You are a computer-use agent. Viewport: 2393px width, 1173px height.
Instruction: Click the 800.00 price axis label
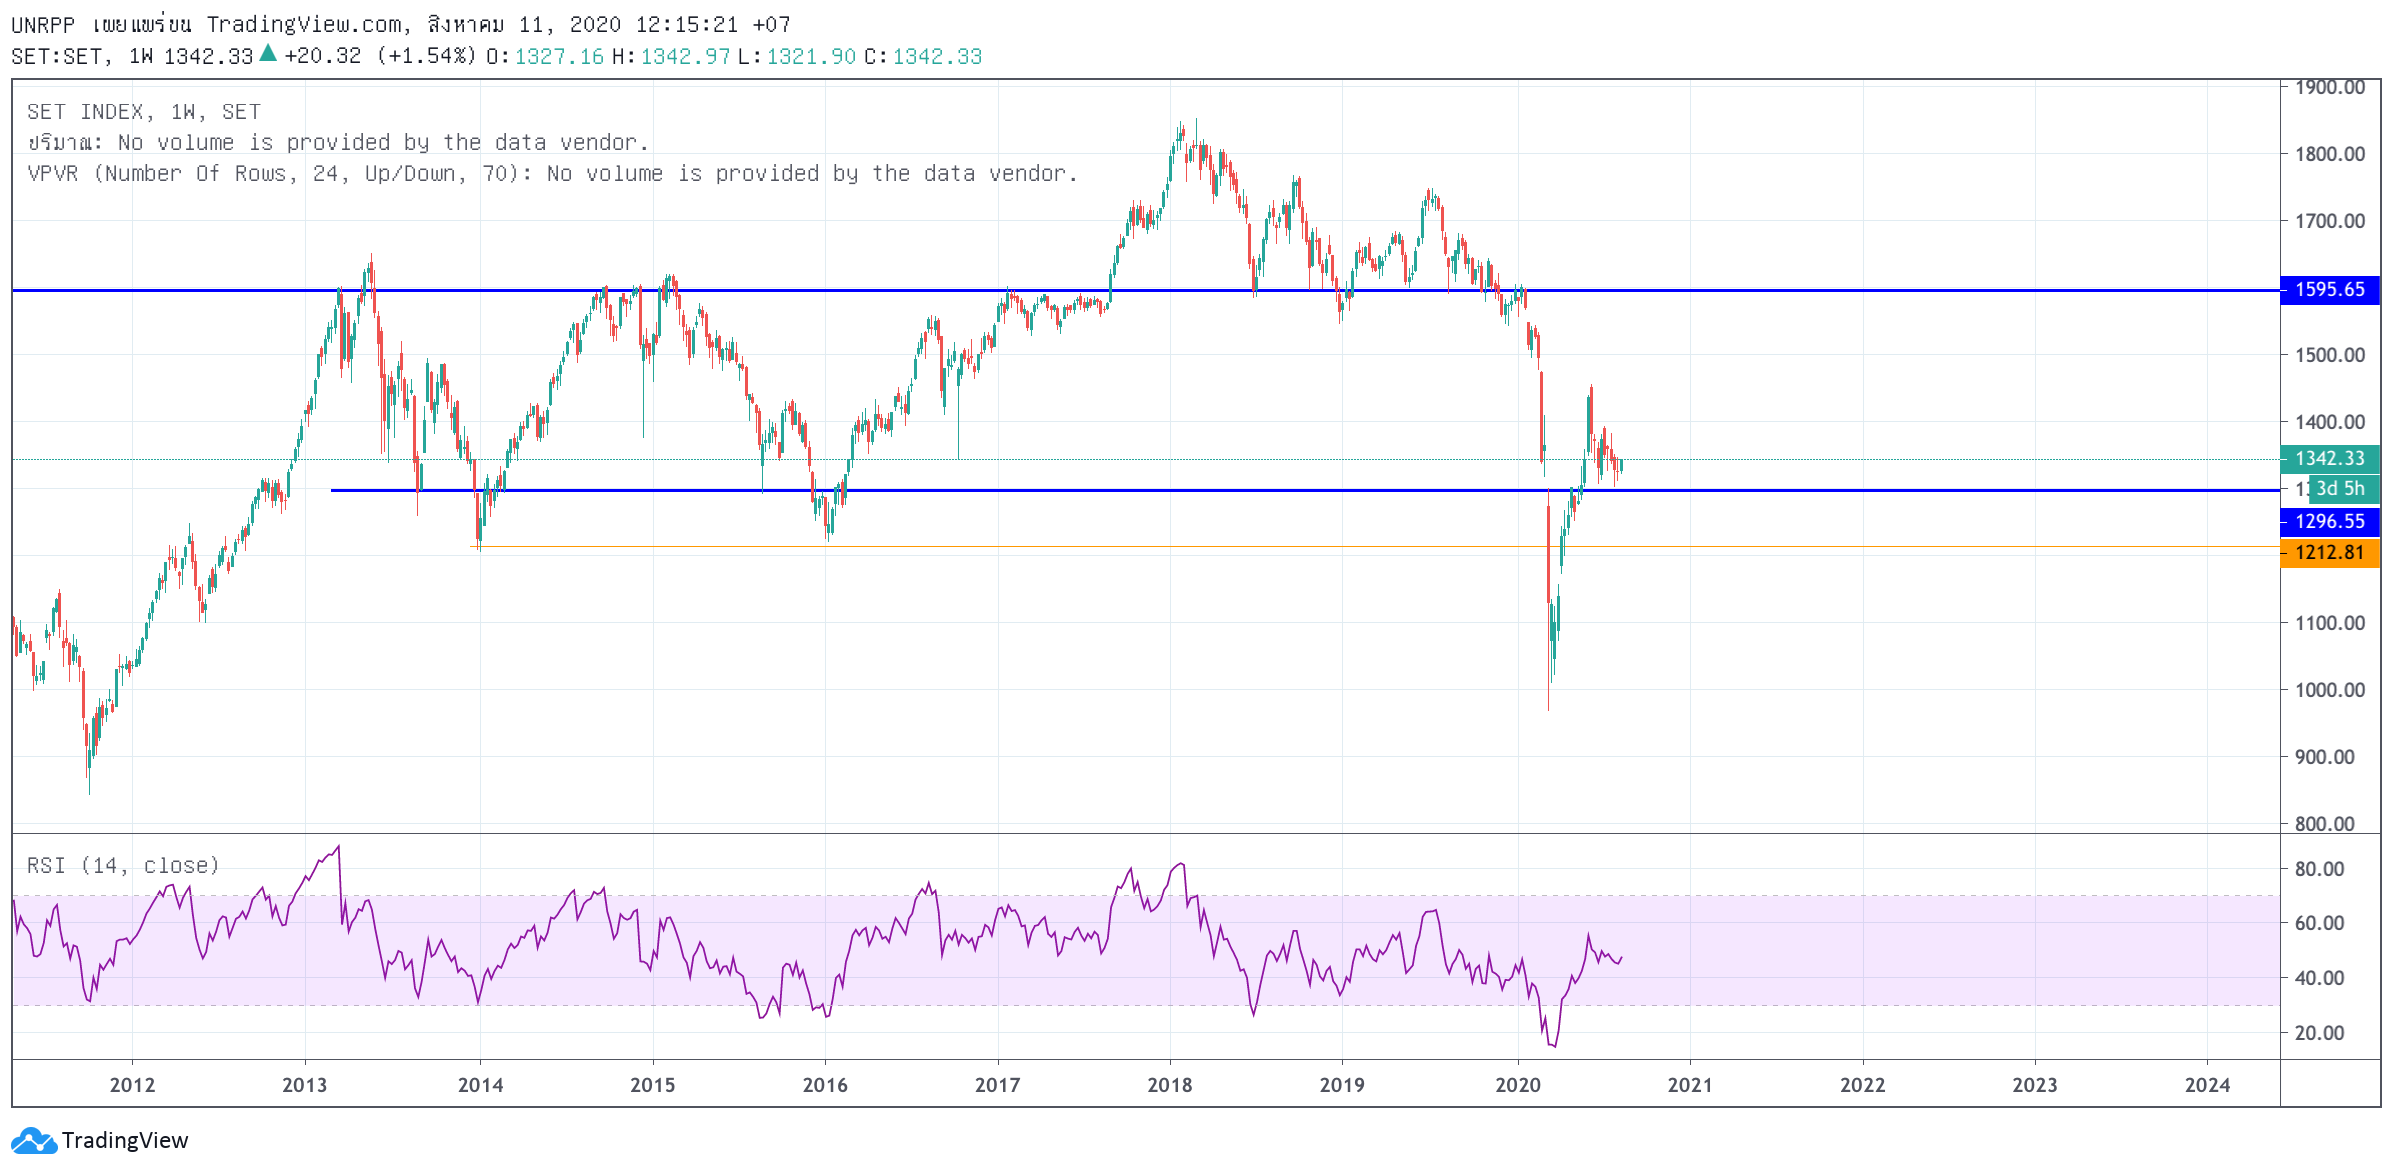coord(2325,824)
